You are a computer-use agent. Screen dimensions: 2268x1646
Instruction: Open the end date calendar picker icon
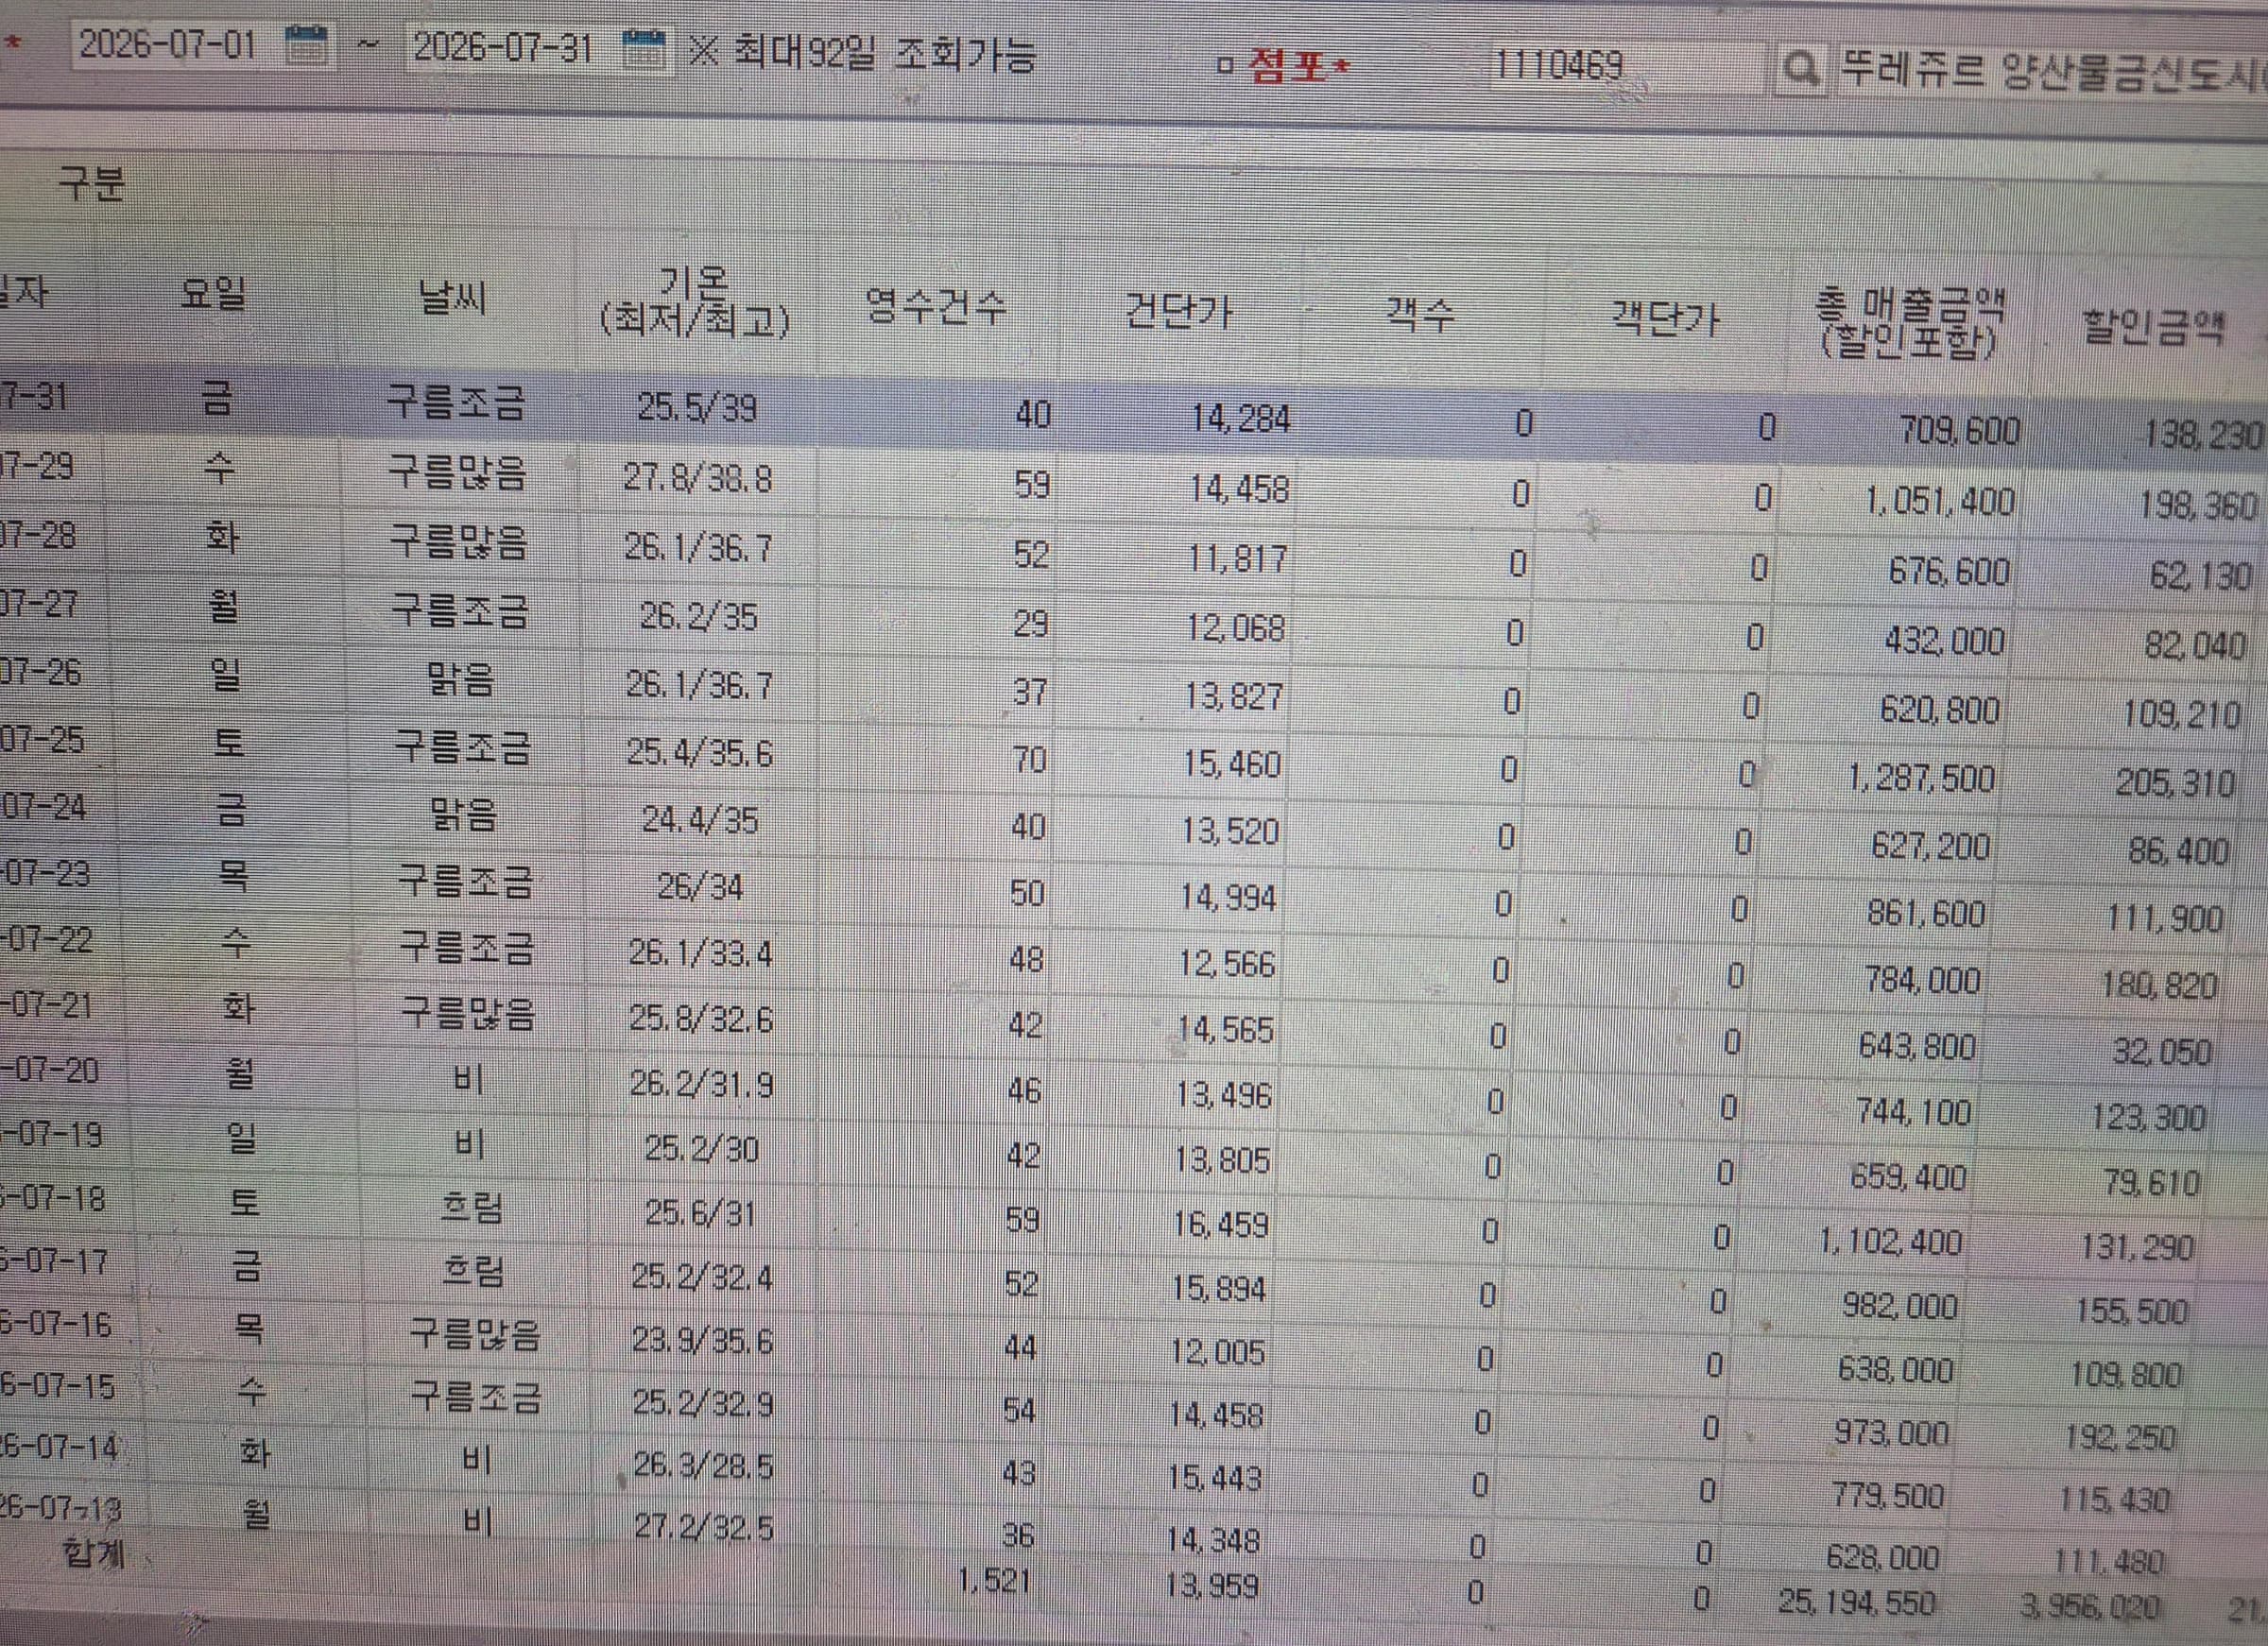[x=643, y=49]
